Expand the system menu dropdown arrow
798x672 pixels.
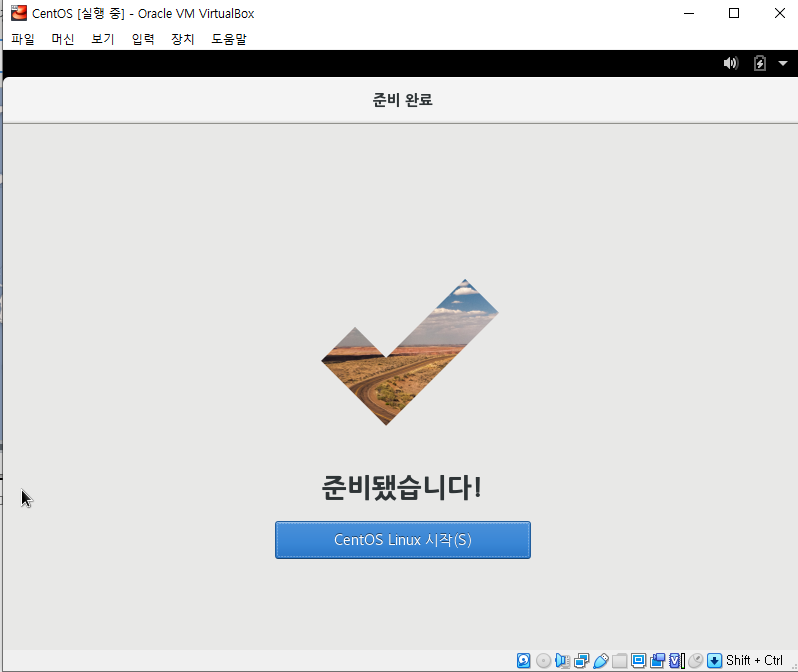783,63
